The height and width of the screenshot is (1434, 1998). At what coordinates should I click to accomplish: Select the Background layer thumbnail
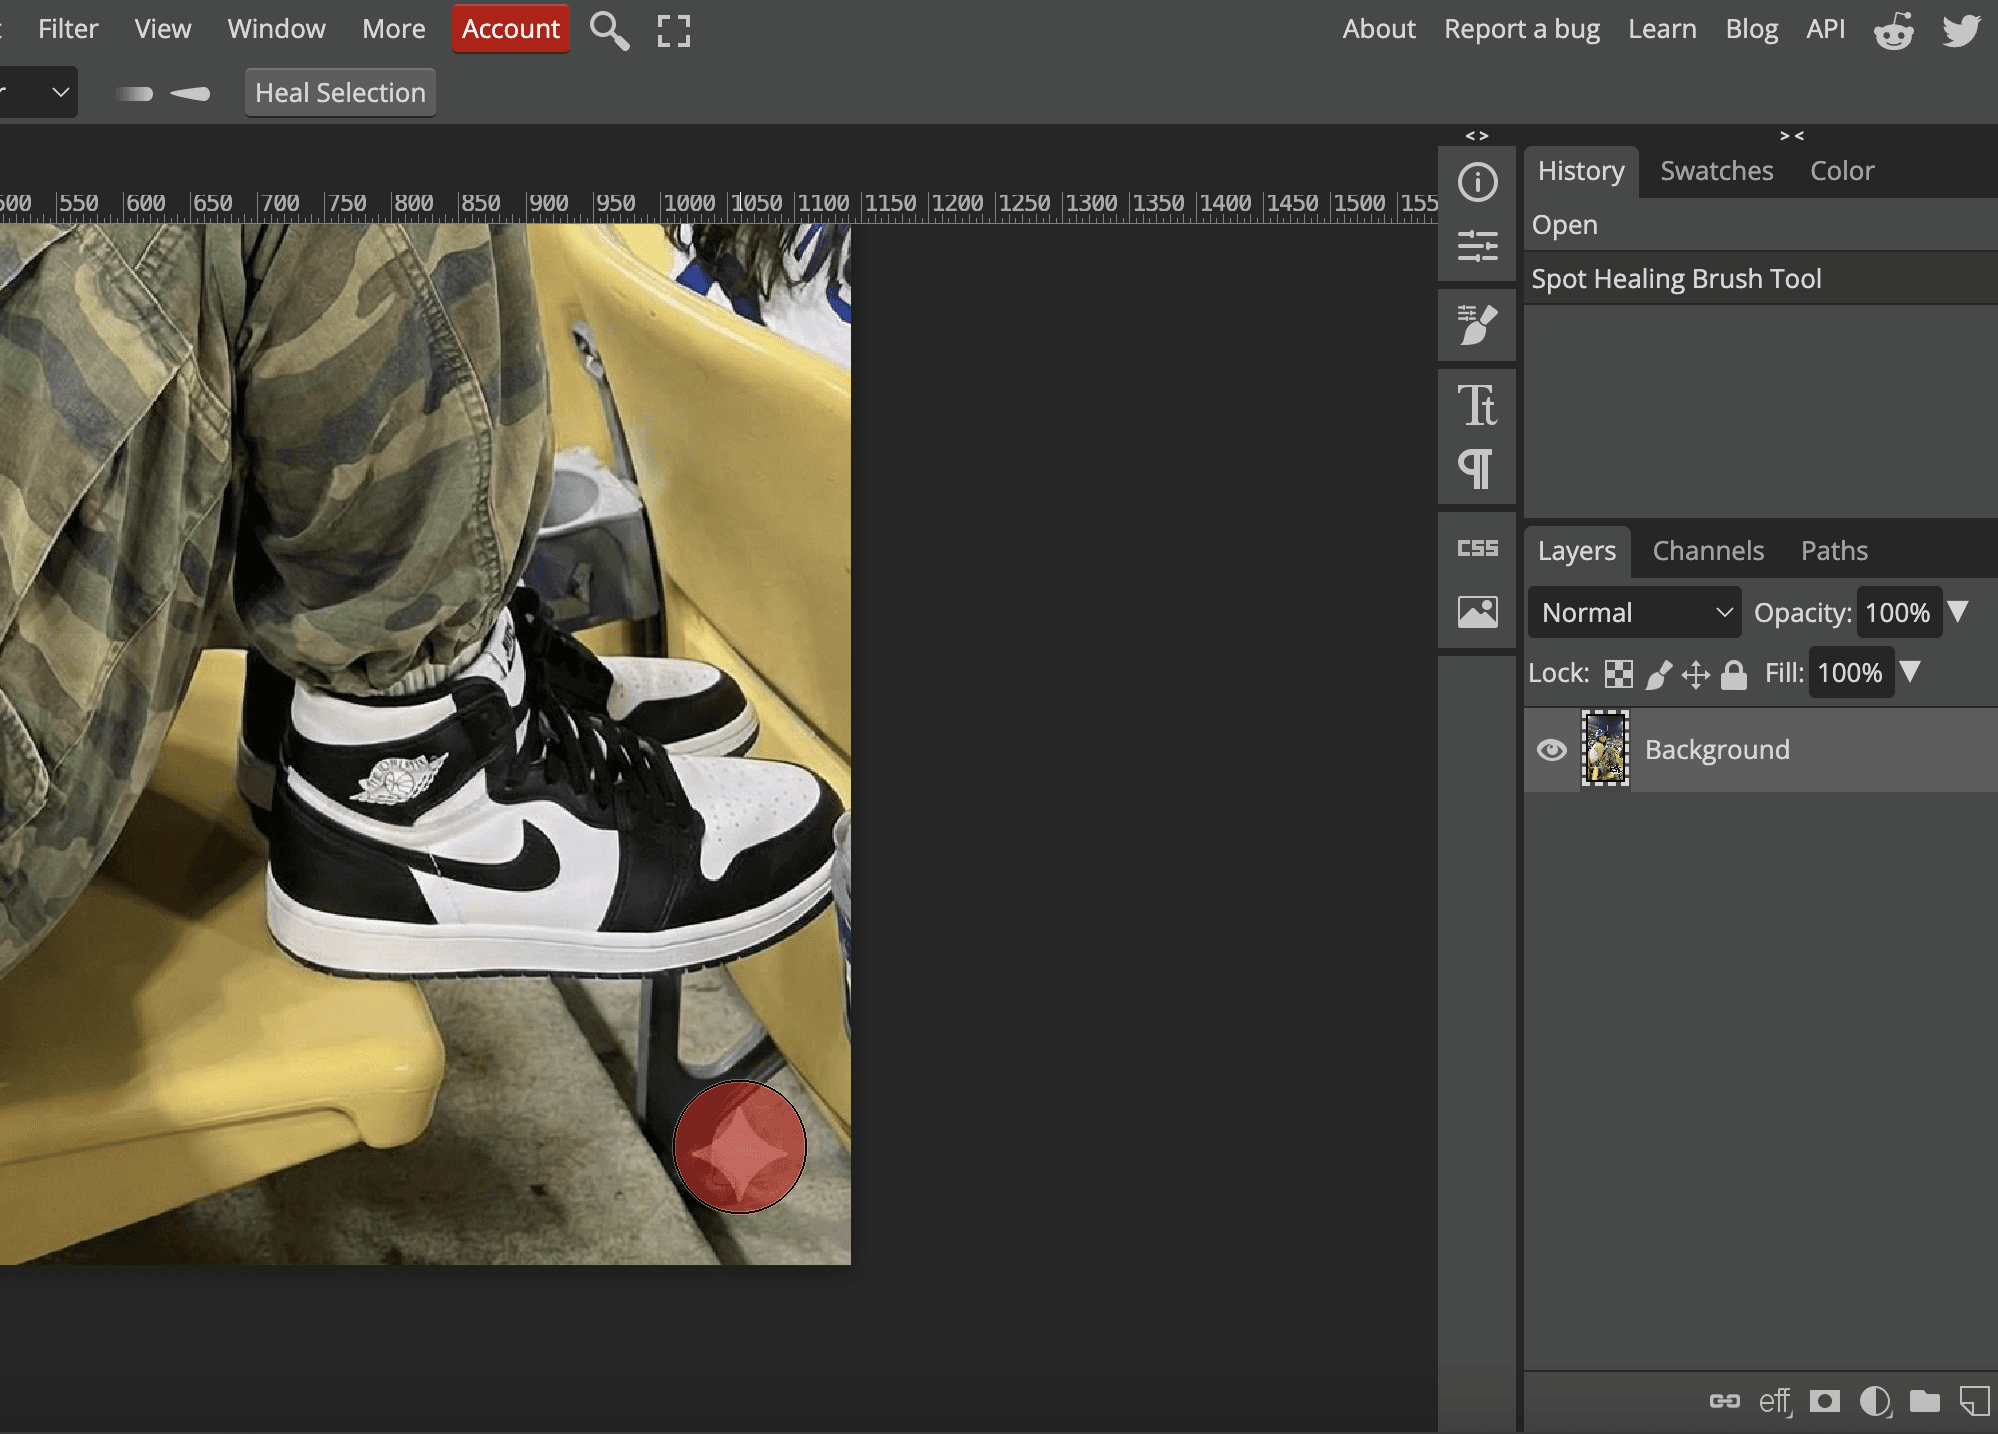(1605, 749)
